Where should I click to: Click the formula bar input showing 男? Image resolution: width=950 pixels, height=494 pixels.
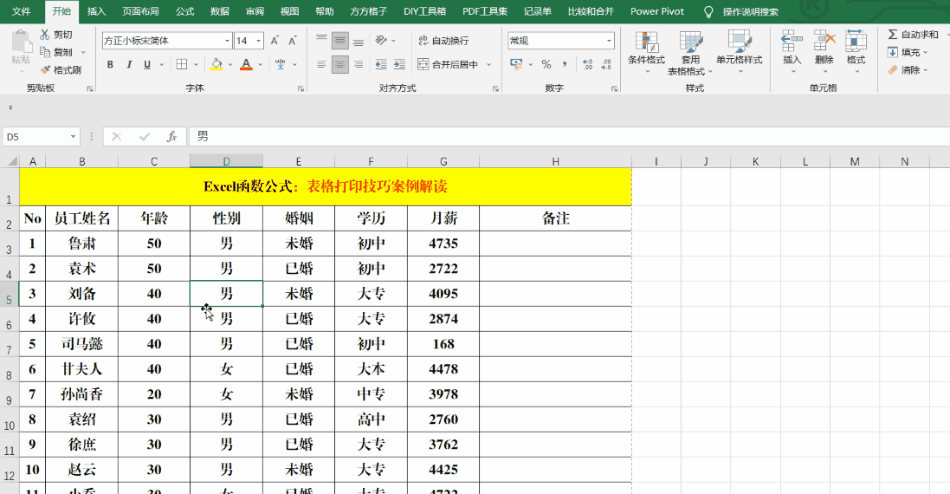(570, 137)
